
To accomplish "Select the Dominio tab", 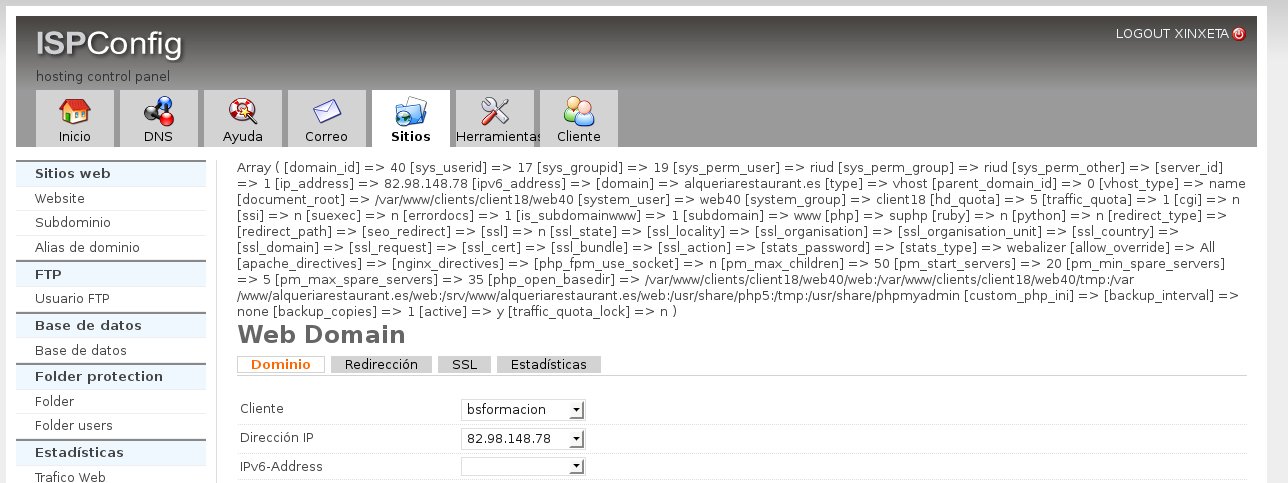I will [x=281, y=365].
